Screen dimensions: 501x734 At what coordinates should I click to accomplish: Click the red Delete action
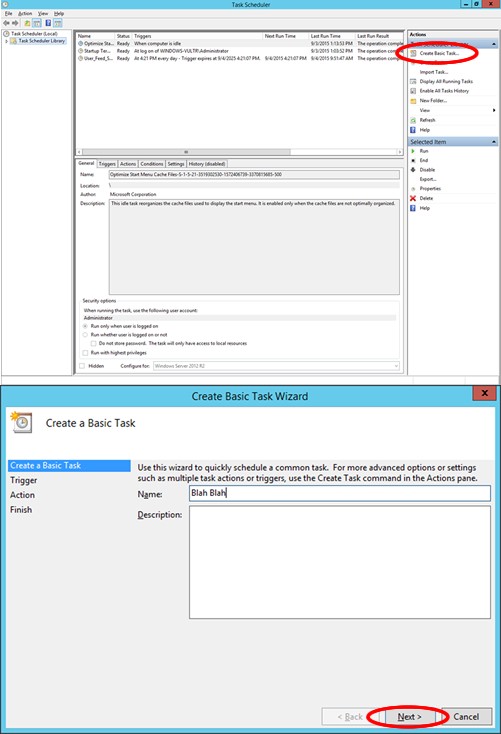click(x=426, y=198)
